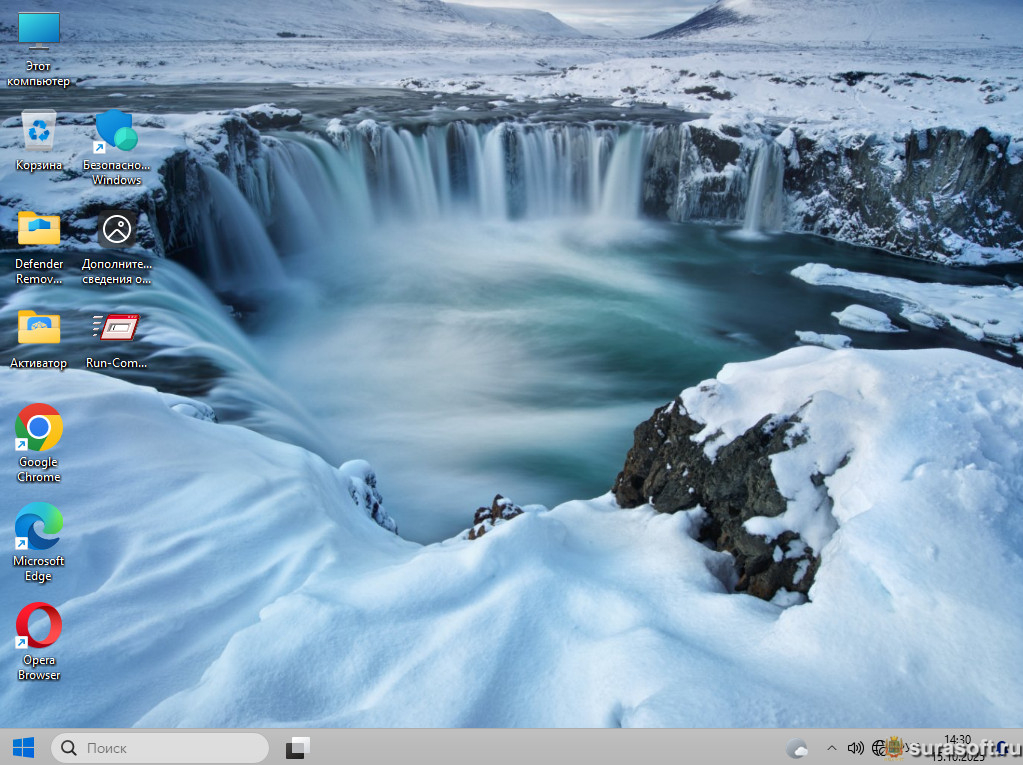This screenshot has width=1023, height=765.
Task: Open Task View from the taskbar
Action: [298, 747]
